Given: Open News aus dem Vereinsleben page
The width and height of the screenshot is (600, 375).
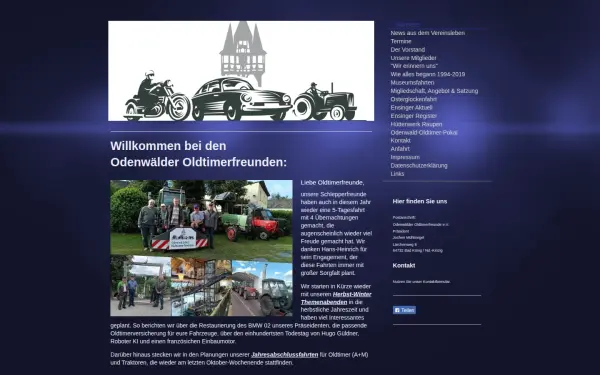Looking at the screenshot, I should click(x=427, y=33).
